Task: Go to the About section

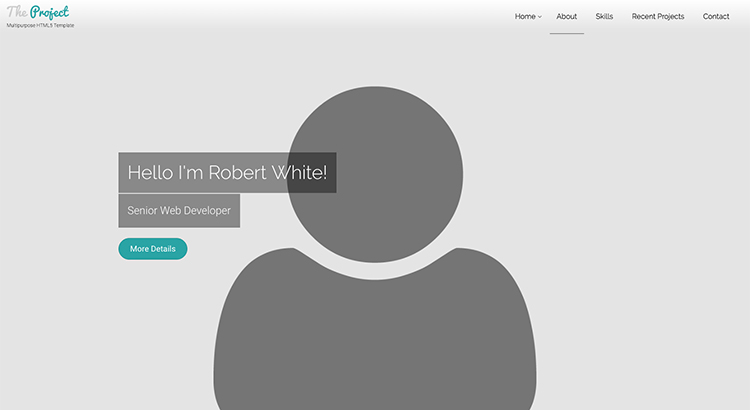Action: pyautogui.click(x=567, y=17)
